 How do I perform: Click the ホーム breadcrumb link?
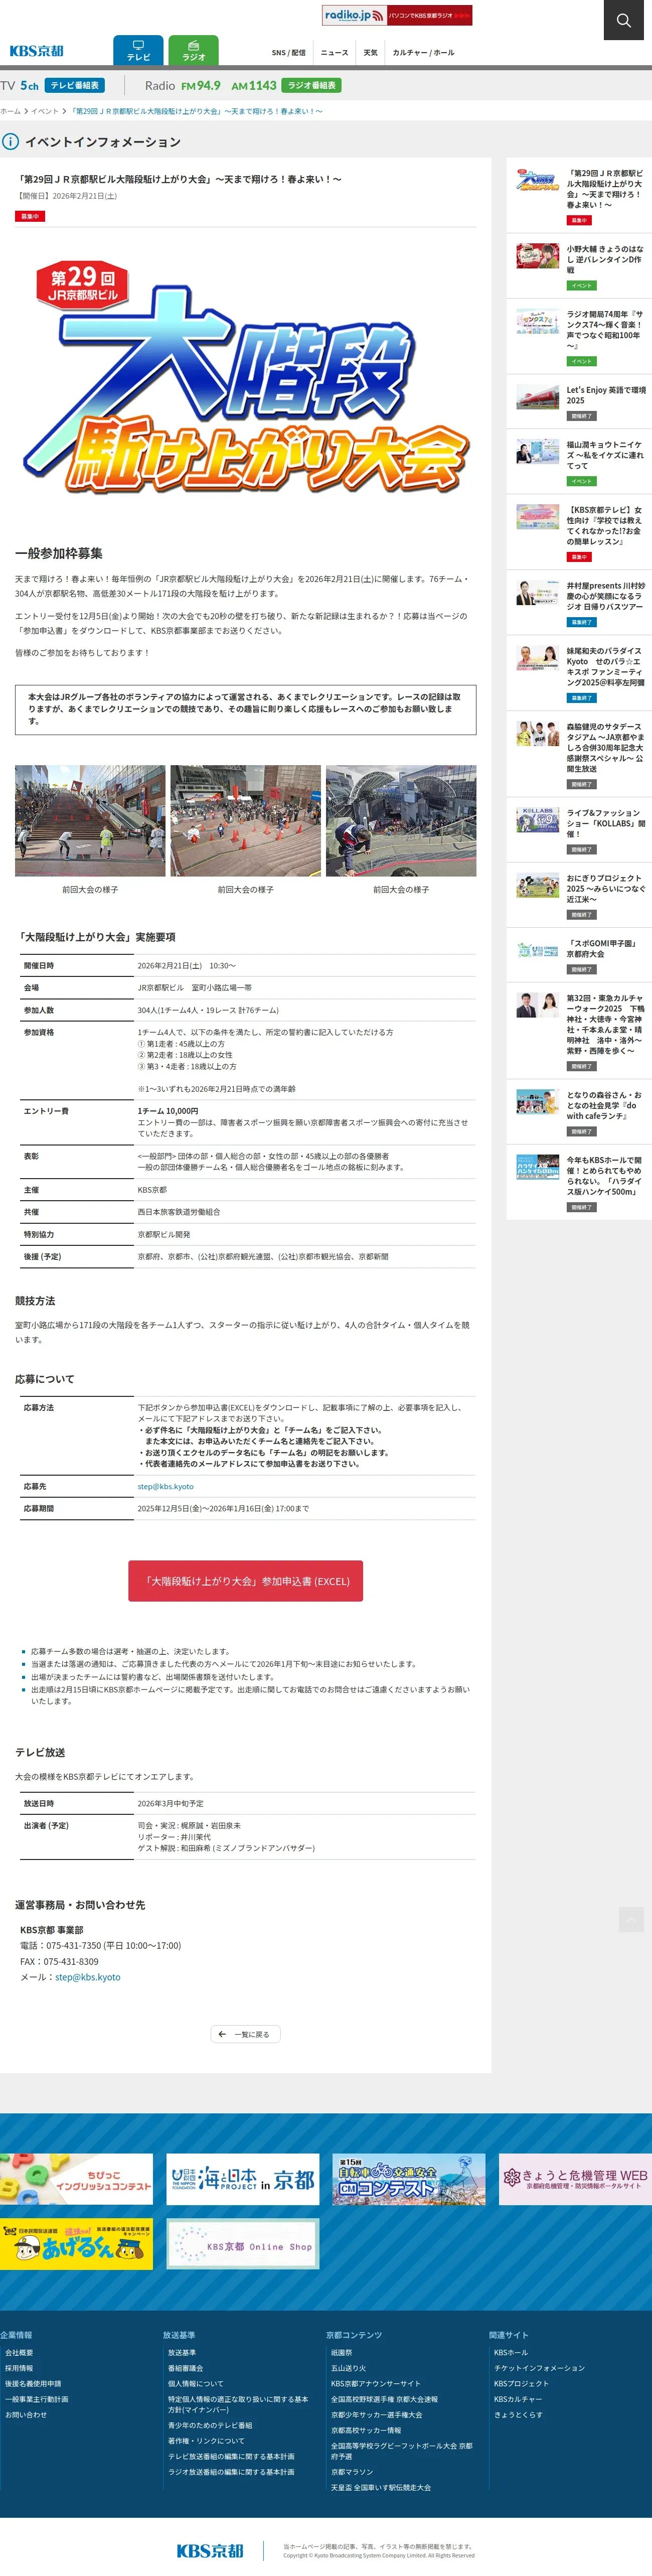(x=10, y=111)
